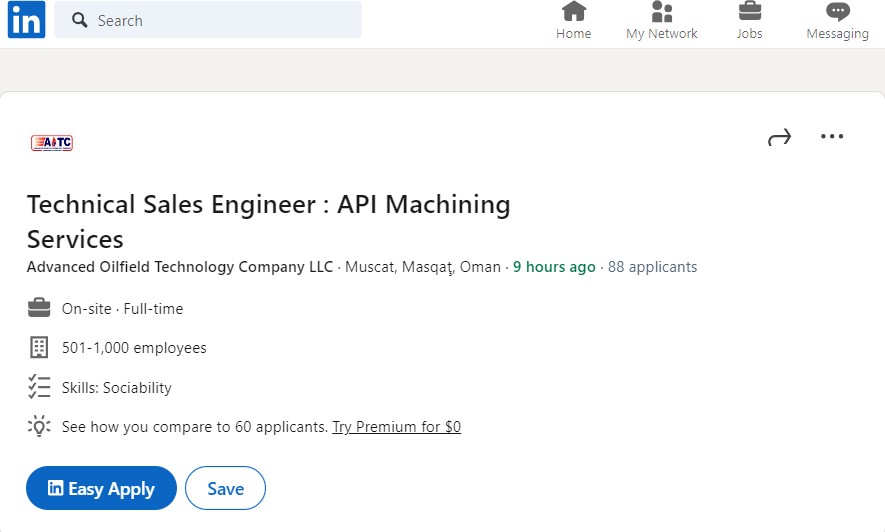Click the 501-1,000 employees text
The width and height of the screenshot is (885, 532).
point(134,348)
